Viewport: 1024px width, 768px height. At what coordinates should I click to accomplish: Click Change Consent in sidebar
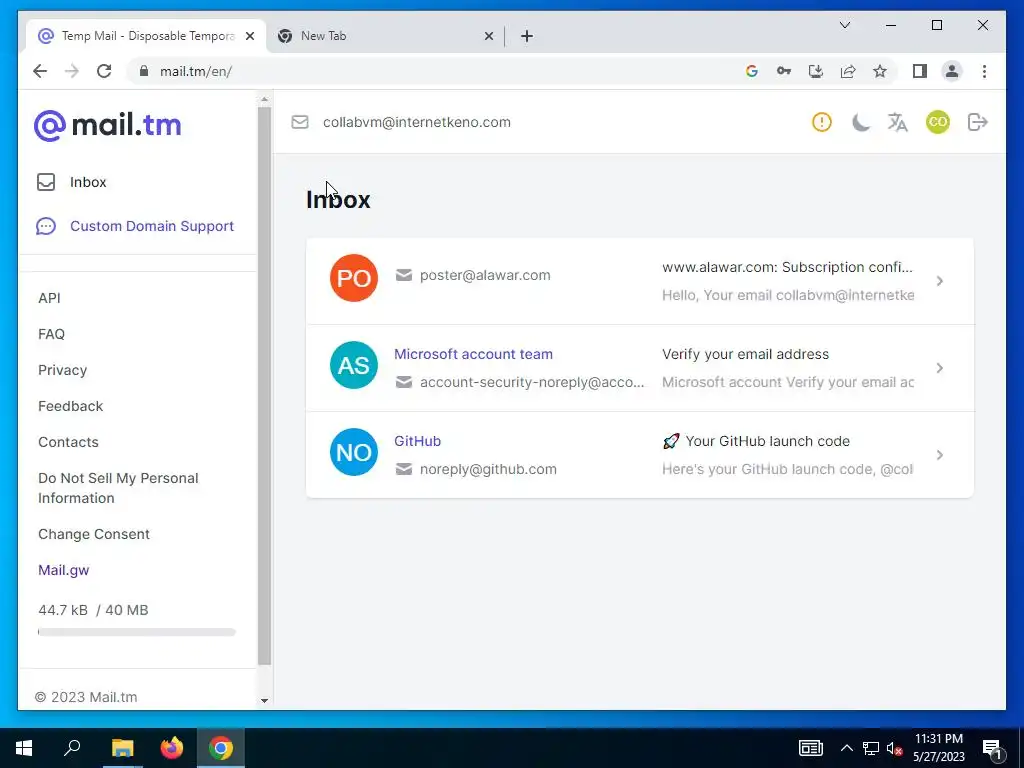[94, 534]
